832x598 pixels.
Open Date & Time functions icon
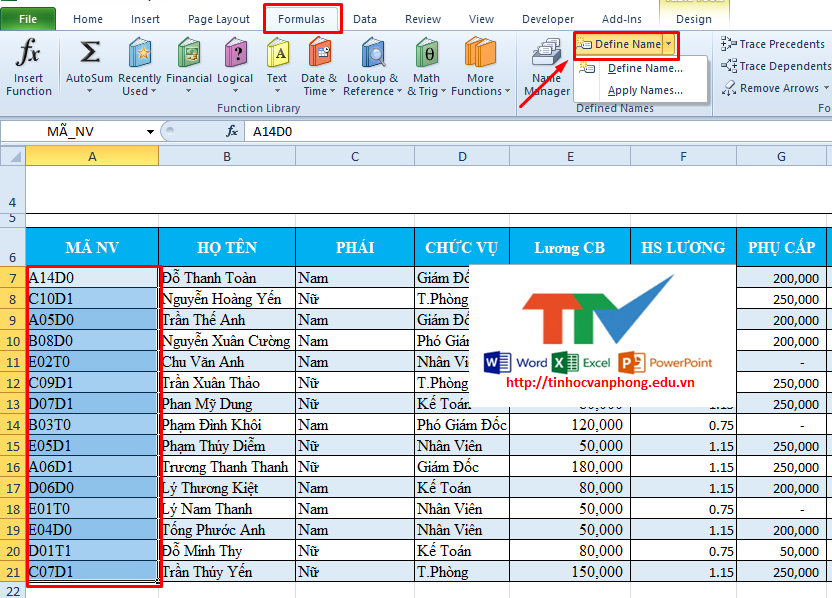coord(319,52)
